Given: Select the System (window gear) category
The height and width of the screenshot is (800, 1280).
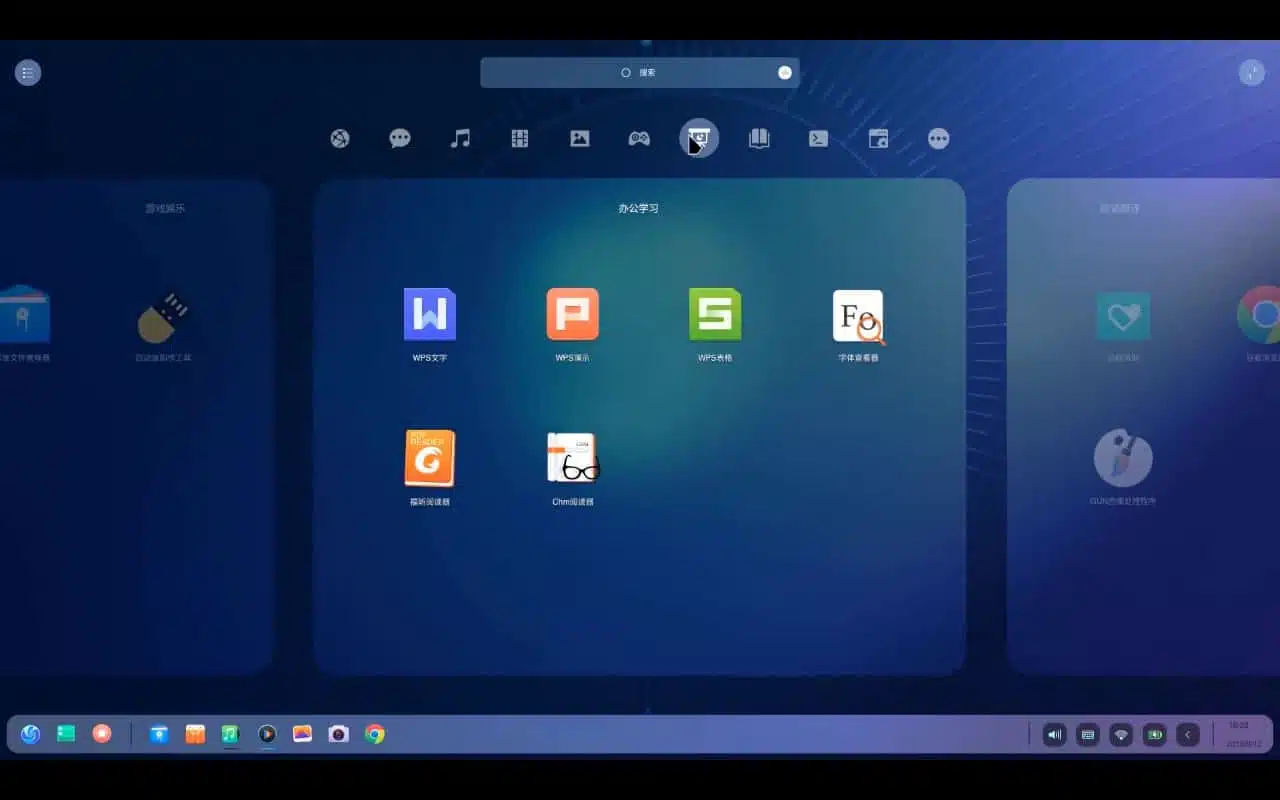Looking at the screenshot, I should [x=878, y=139].
